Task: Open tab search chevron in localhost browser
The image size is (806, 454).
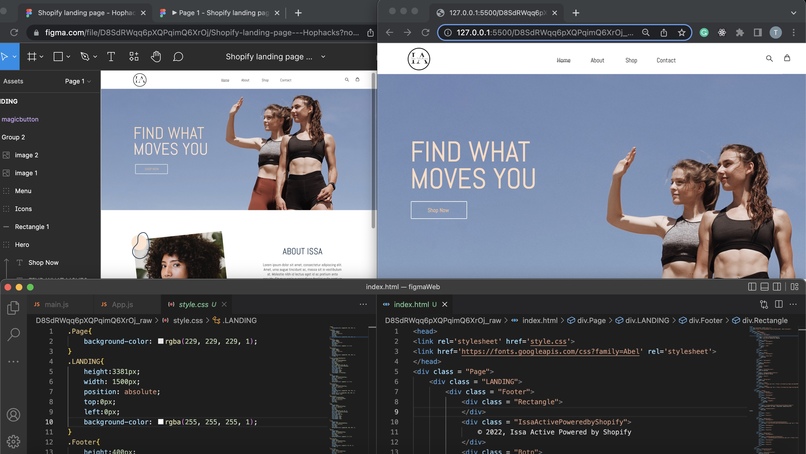Action: (x=794, y=12)
